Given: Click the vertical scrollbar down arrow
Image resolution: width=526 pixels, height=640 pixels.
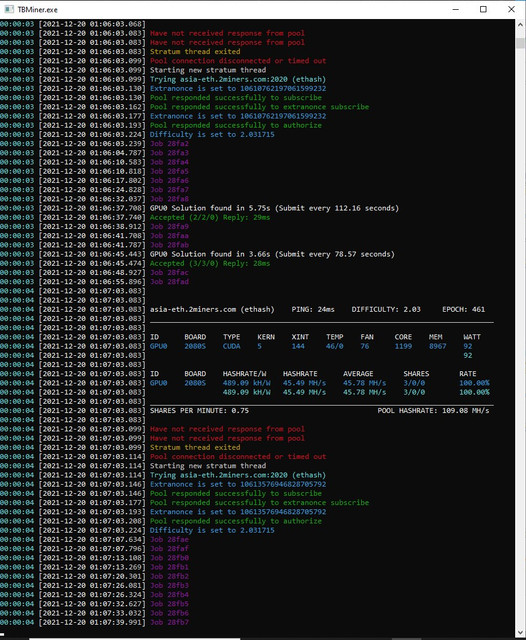Looking at the screenshot, I should pos(520,632).
